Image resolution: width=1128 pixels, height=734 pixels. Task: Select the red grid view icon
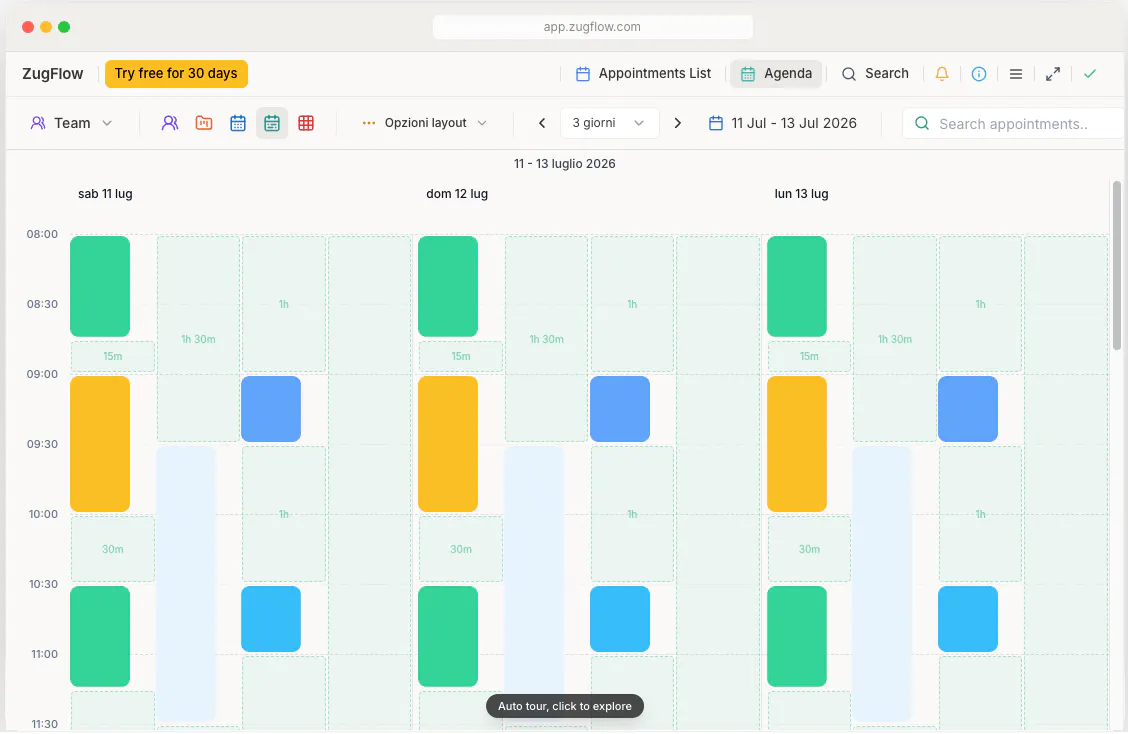tap(306, 123)
